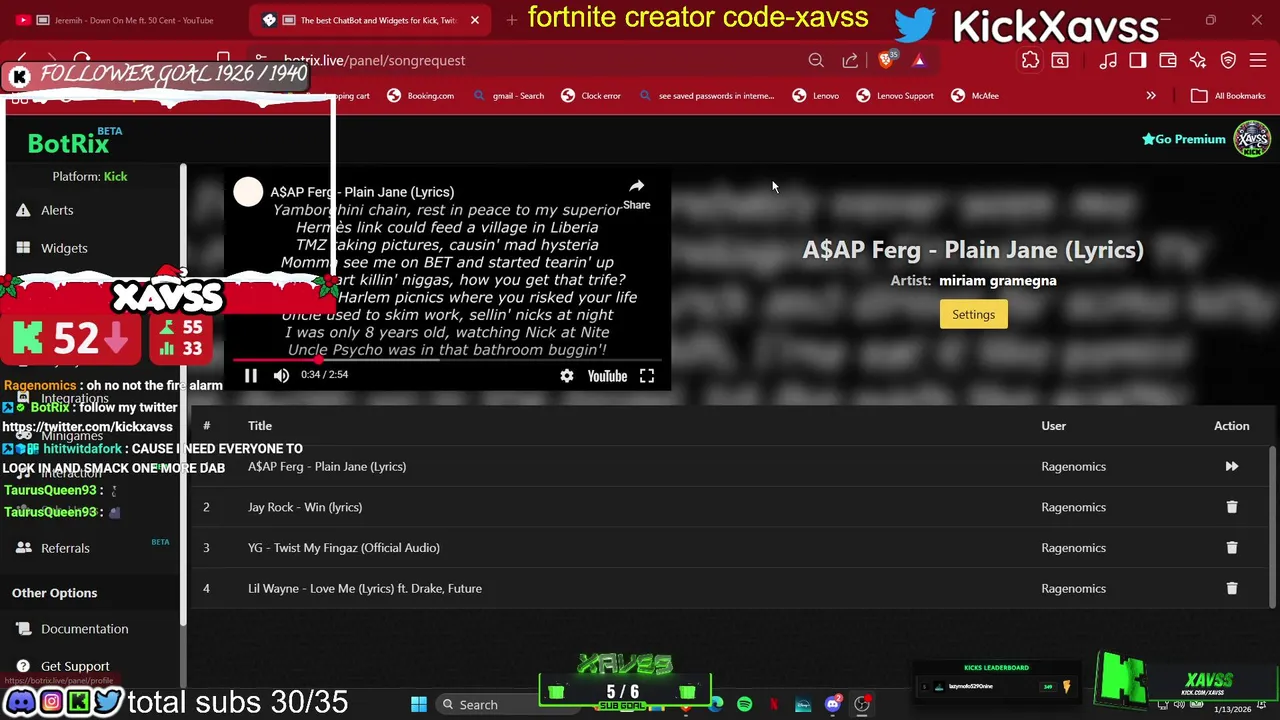1280x720 pixels.
Task: Open a new browser tab
Action: tap(511, 20)
